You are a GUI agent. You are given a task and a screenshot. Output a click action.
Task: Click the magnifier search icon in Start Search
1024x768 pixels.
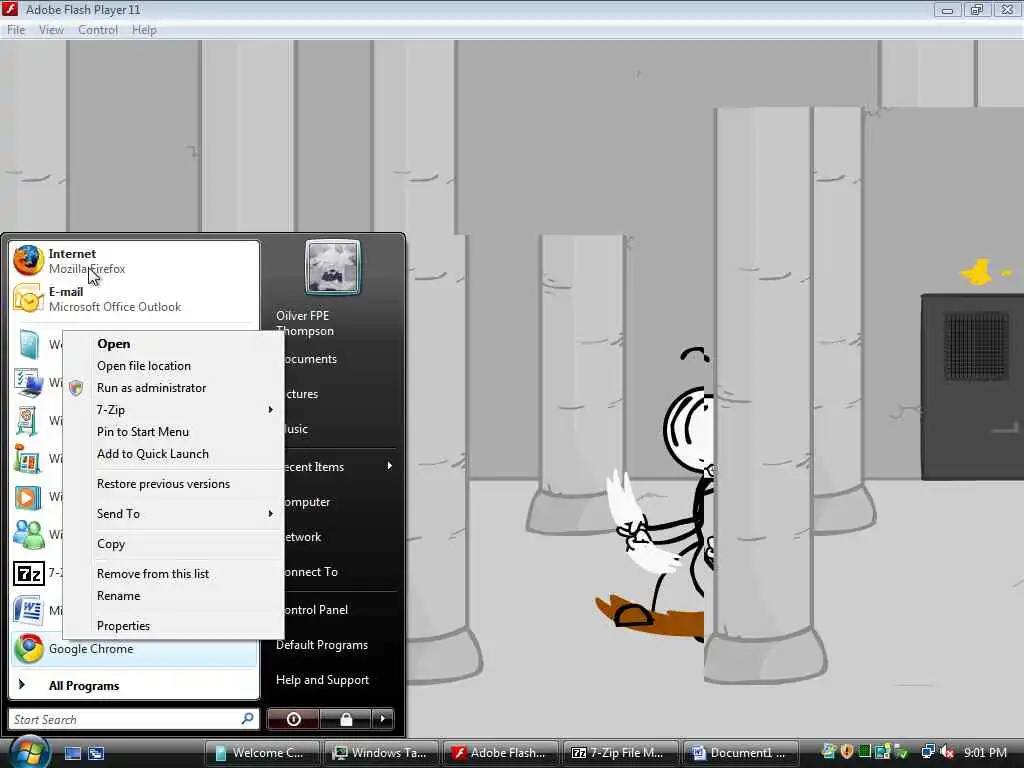[247, 718]
